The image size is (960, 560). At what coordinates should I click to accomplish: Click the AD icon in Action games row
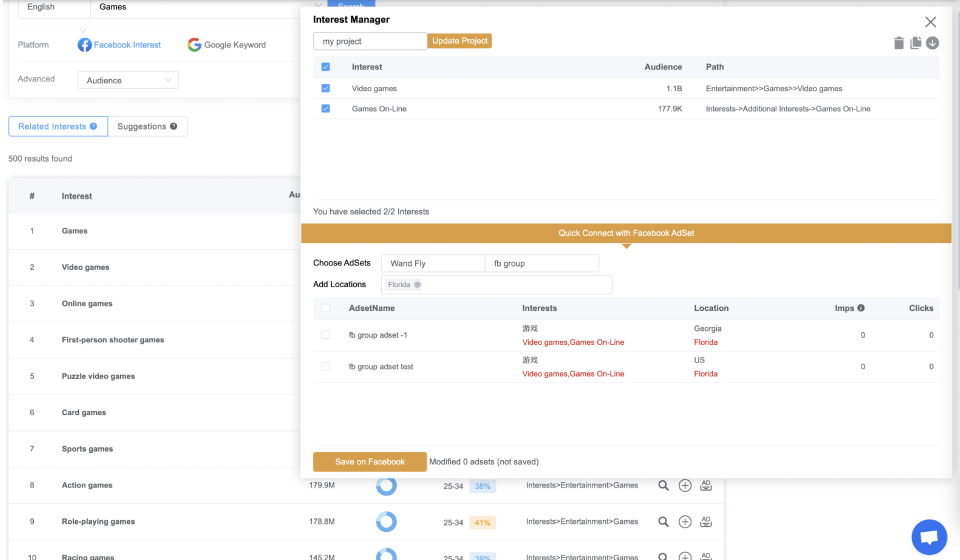point(706,485)
